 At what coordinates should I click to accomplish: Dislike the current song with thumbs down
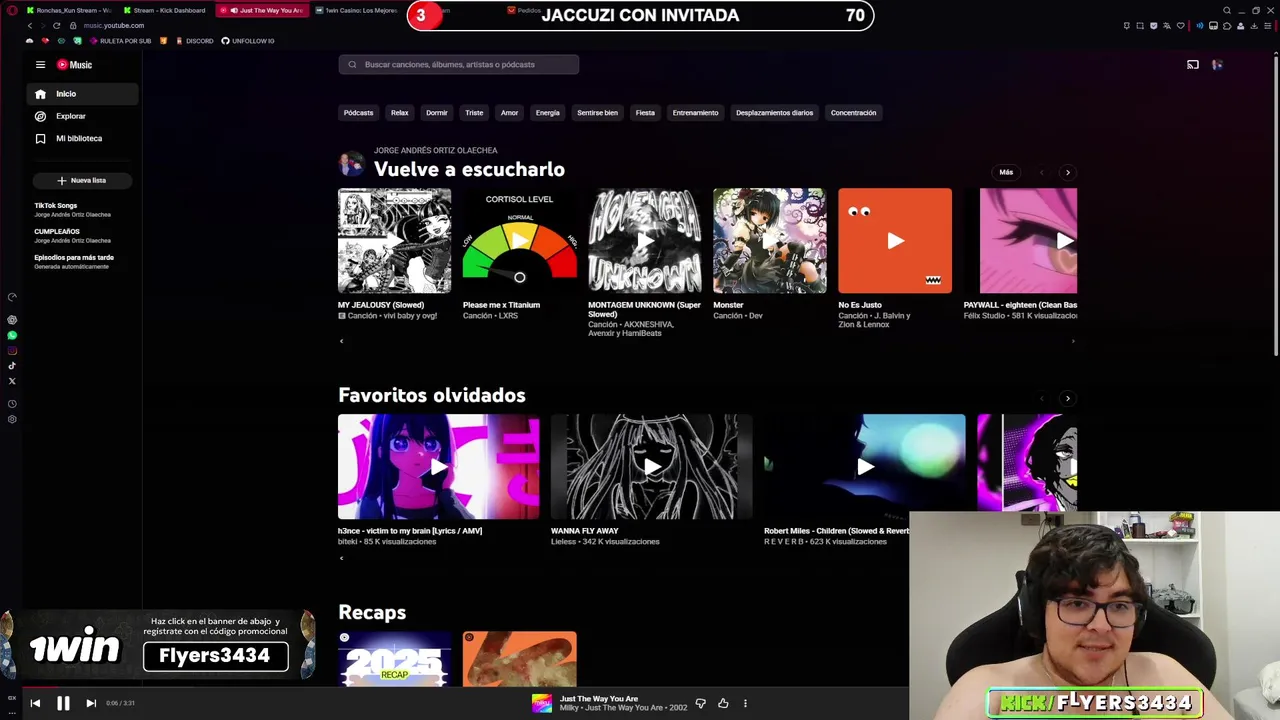(700, 704)
